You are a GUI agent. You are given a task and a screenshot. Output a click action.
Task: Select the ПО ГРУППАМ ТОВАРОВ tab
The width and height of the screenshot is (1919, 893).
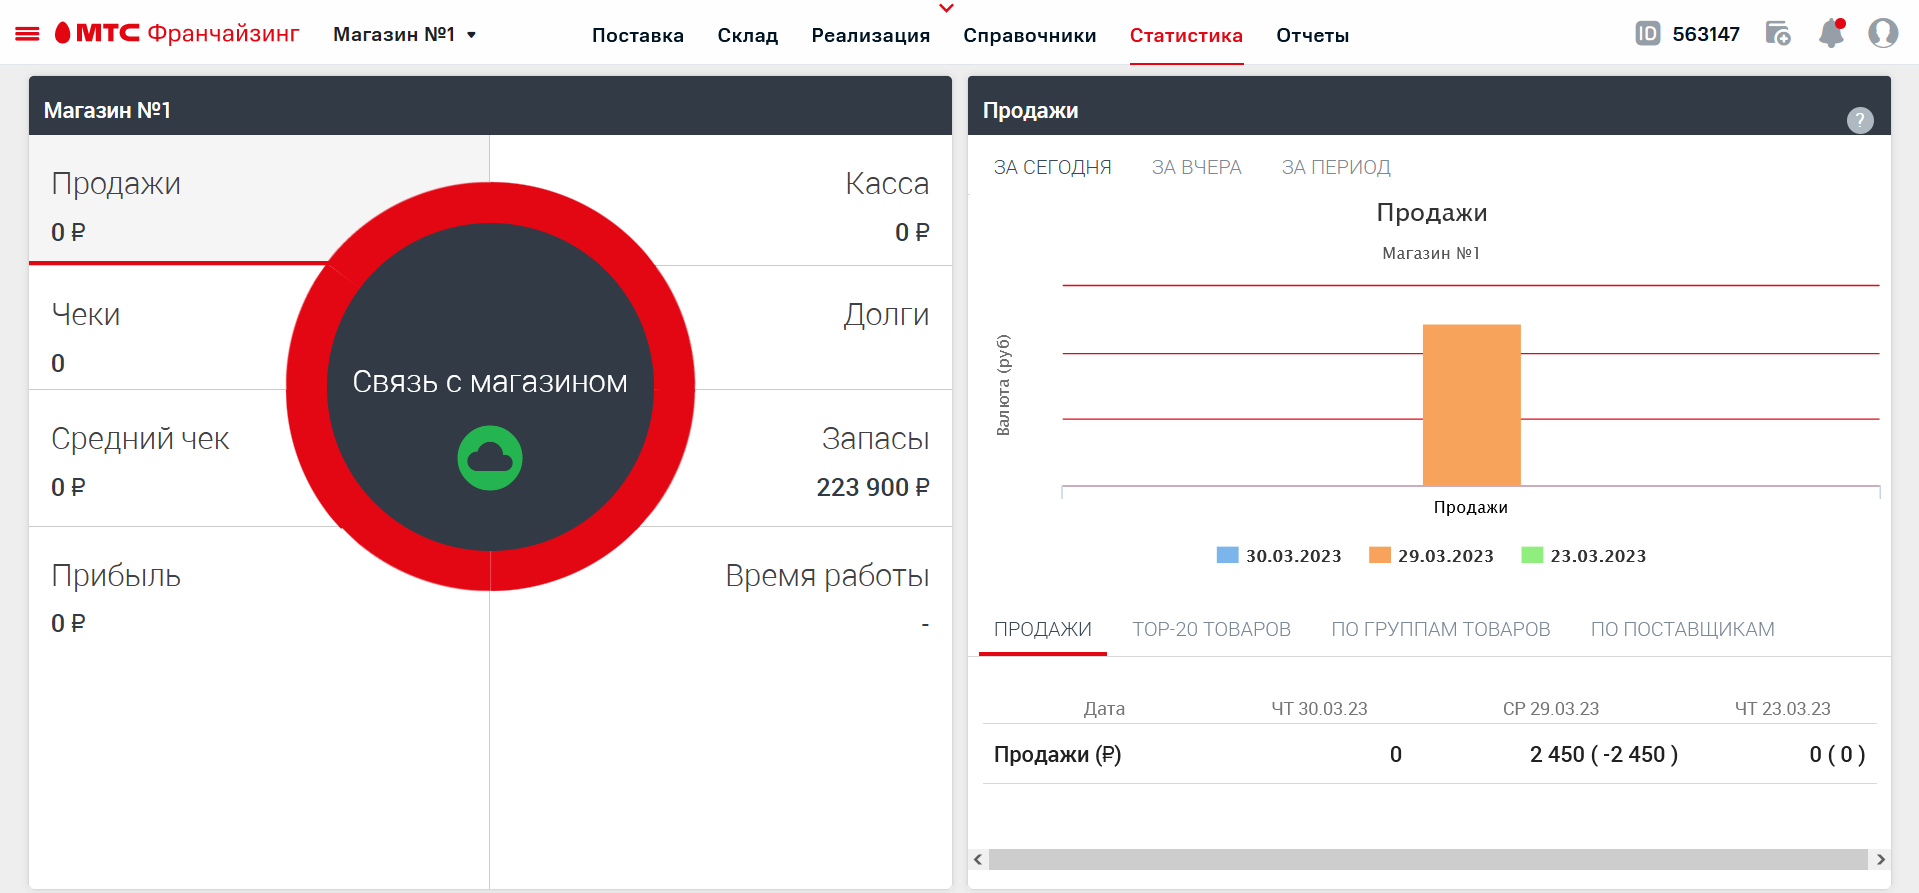click(1440, 629)
